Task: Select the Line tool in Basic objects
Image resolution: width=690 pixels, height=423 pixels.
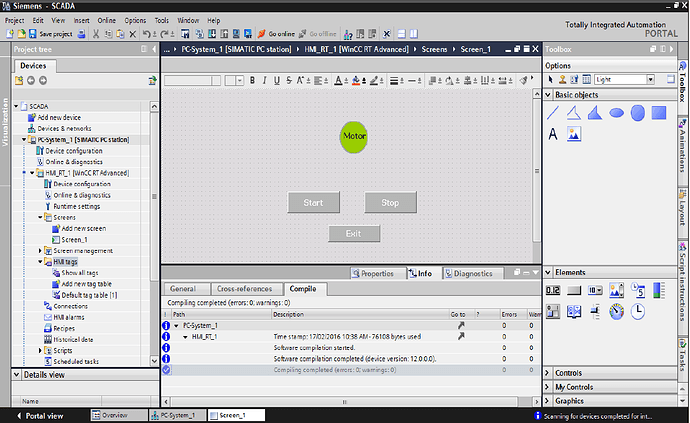Action: tap(553, 113)
